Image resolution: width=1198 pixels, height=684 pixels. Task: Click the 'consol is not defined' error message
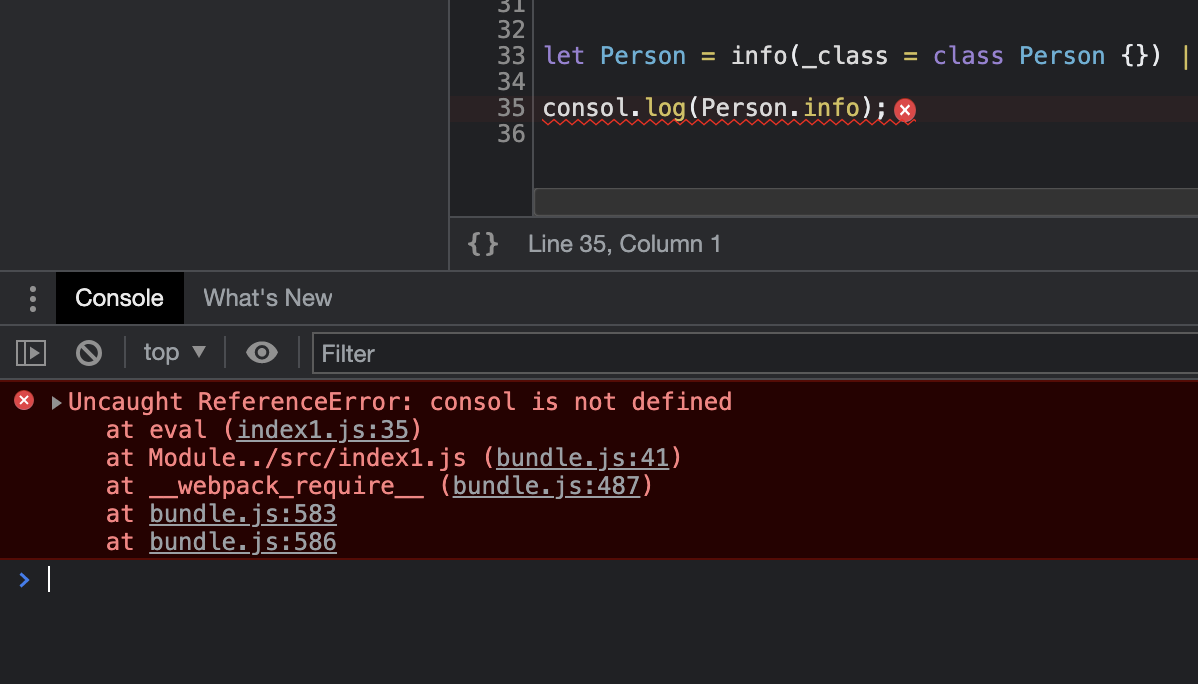point(581,402)
